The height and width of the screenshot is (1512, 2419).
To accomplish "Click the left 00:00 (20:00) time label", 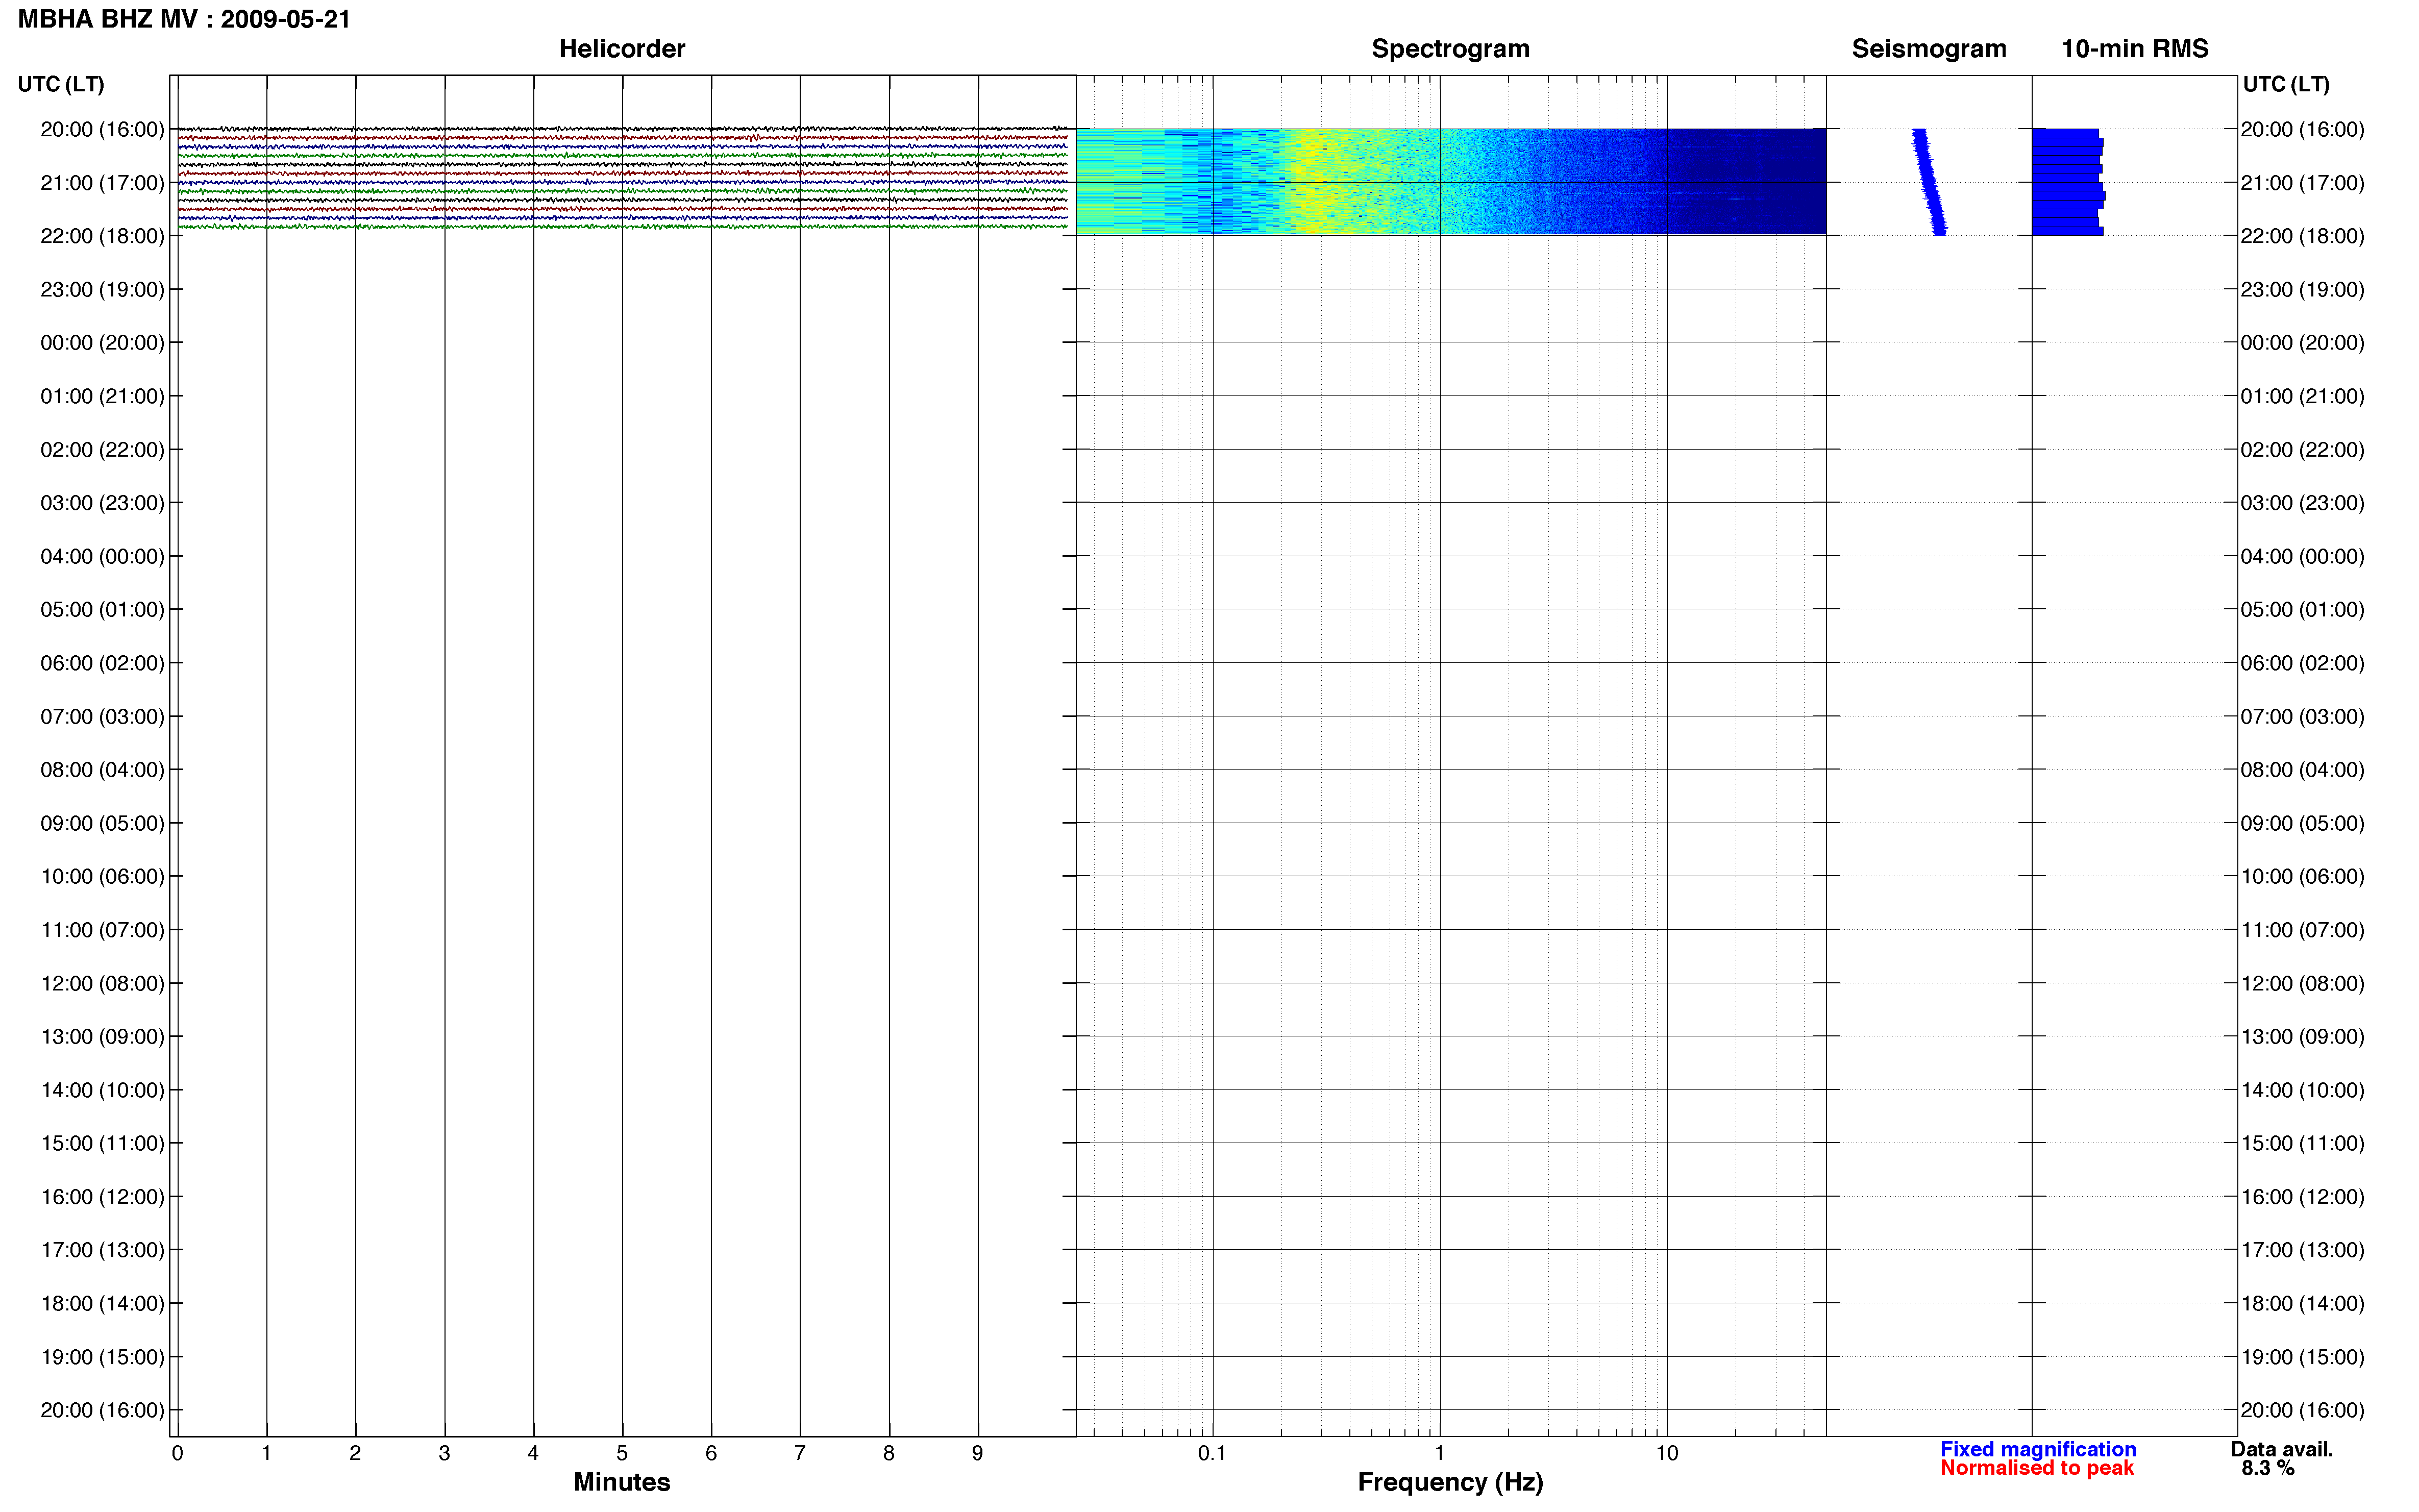I will (x=102, y=343).
